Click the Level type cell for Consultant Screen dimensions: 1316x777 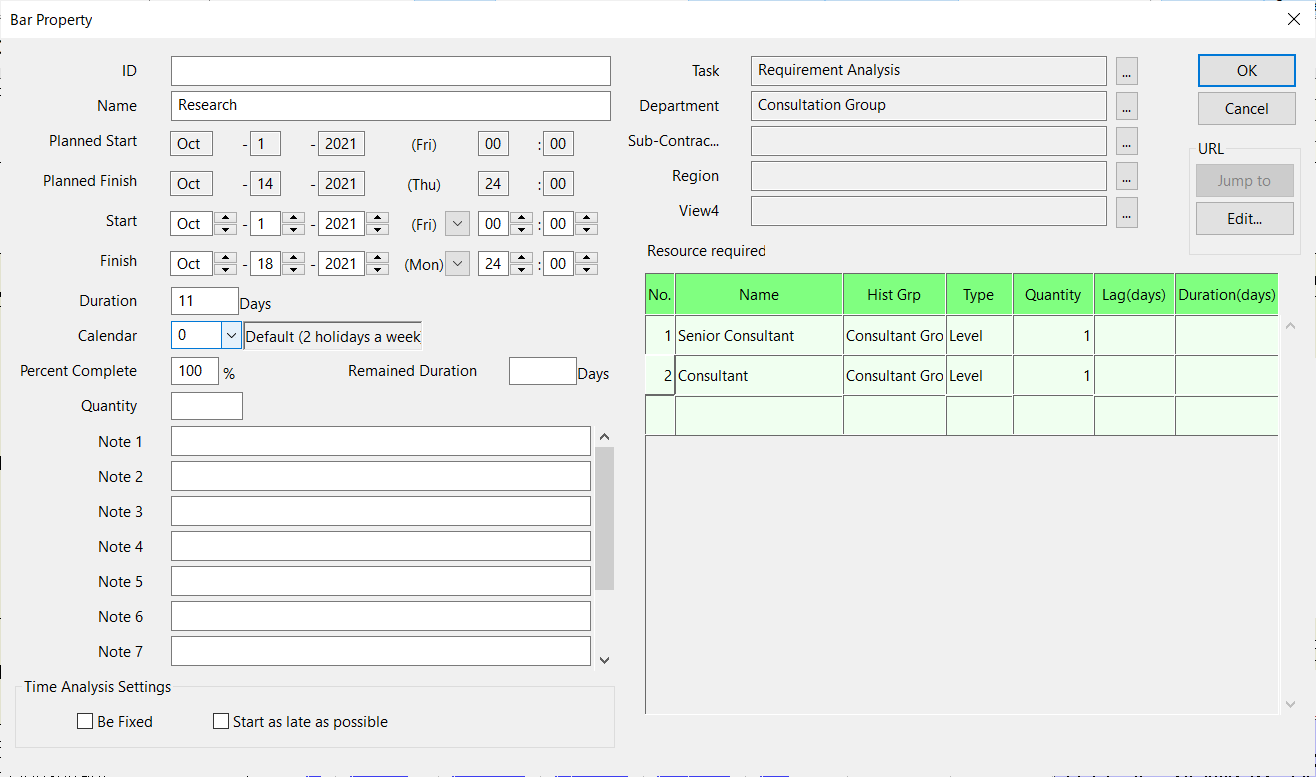979,376
